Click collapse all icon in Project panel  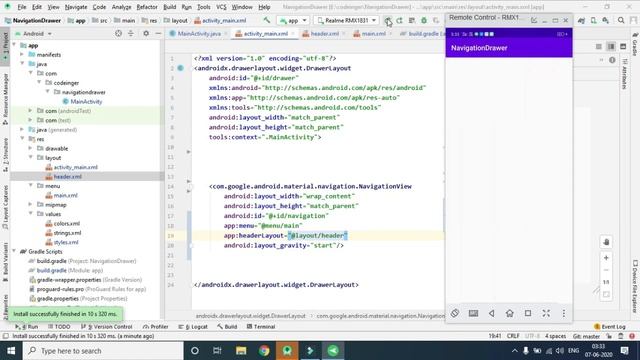(x=131, y=33)
